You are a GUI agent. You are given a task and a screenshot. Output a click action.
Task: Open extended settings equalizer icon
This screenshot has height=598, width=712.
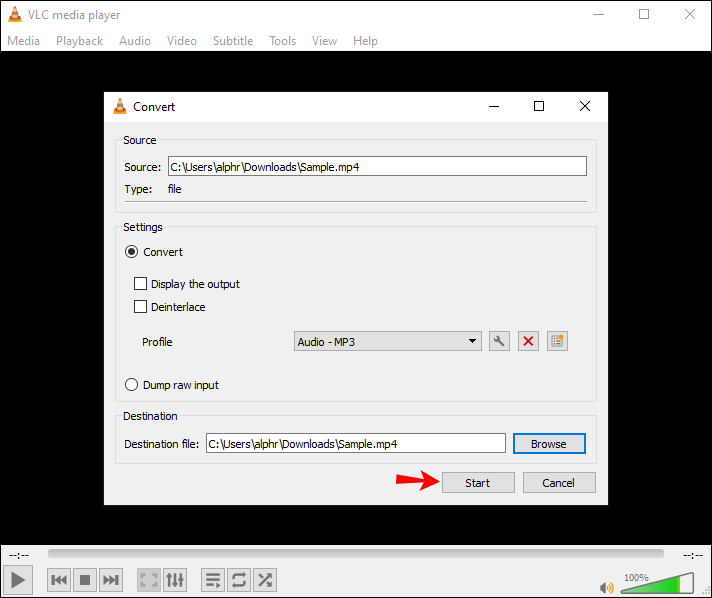point(175,580)
